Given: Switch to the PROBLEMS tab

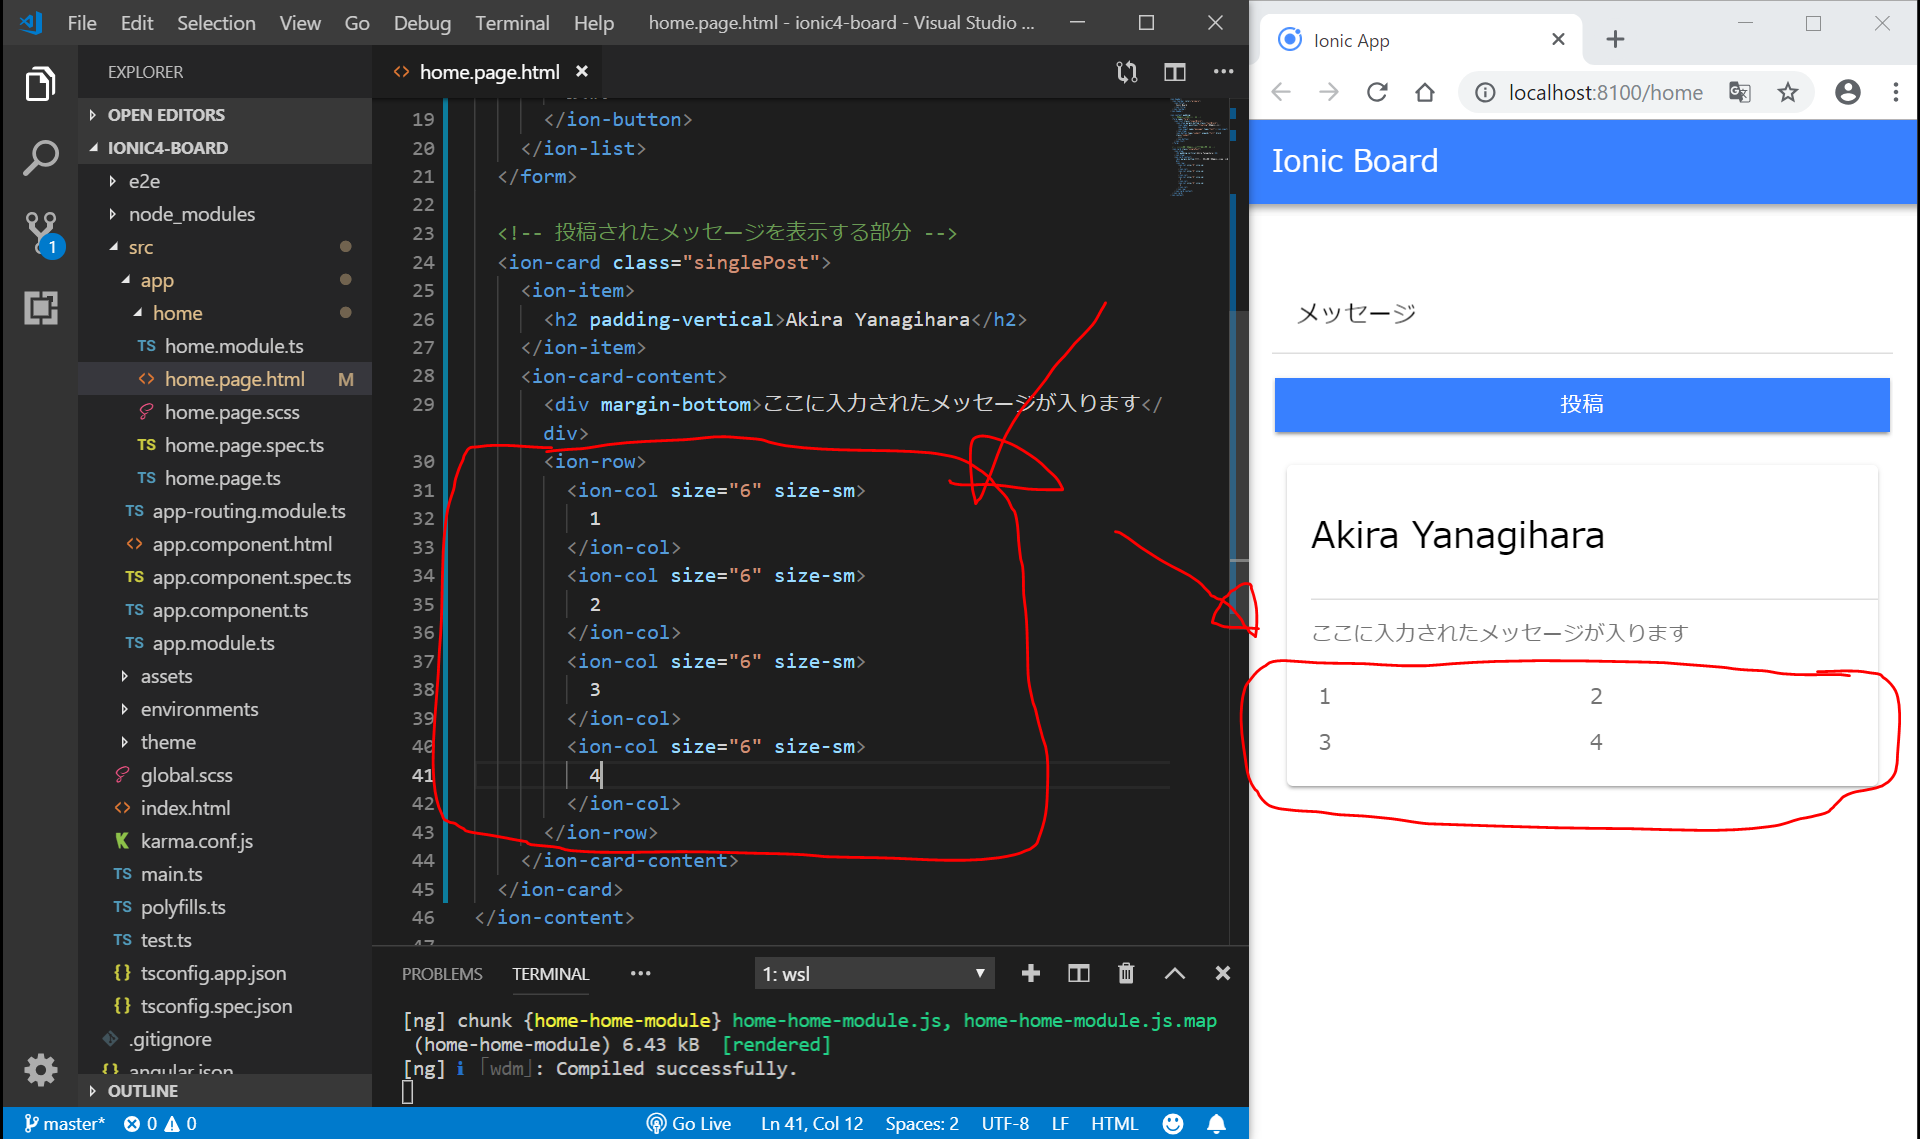Looking at the screenshot, I should [441, 973].
